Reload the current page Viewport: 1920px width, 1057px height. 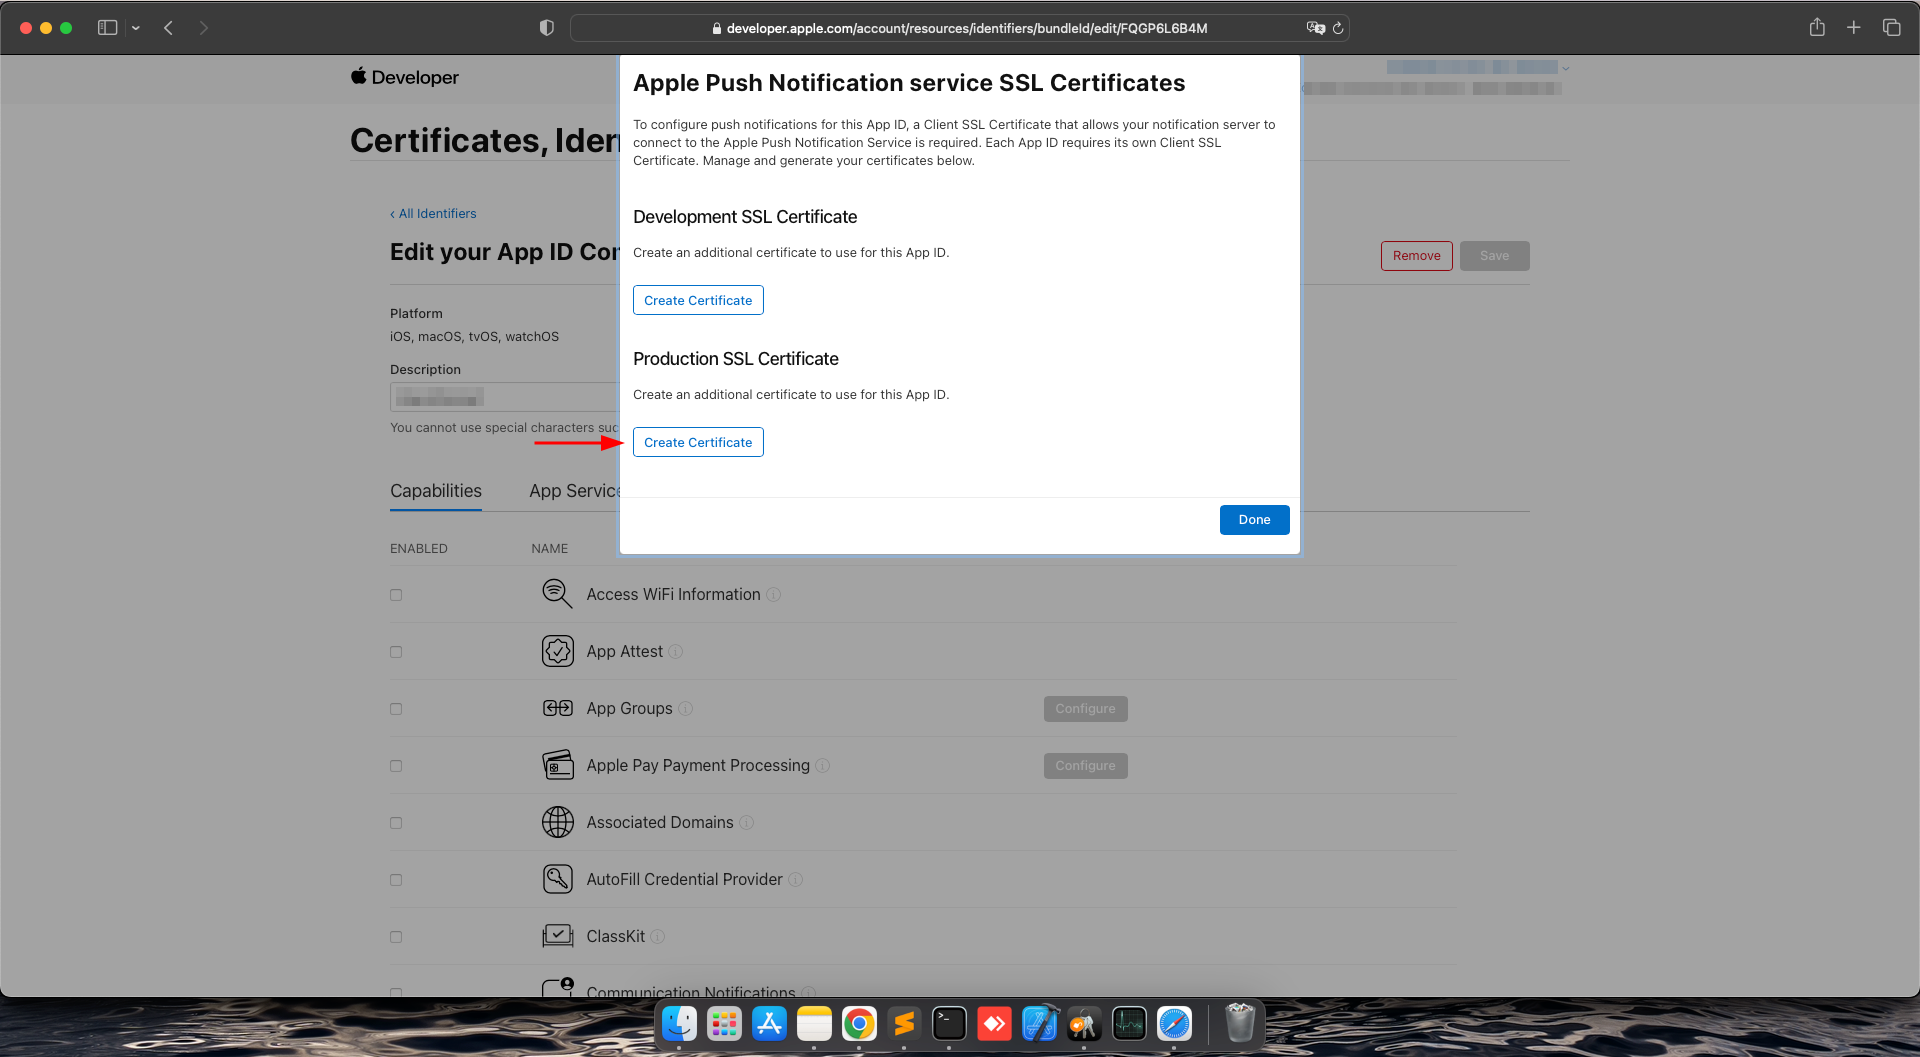pyautogui.click(x=1338, y=28)
